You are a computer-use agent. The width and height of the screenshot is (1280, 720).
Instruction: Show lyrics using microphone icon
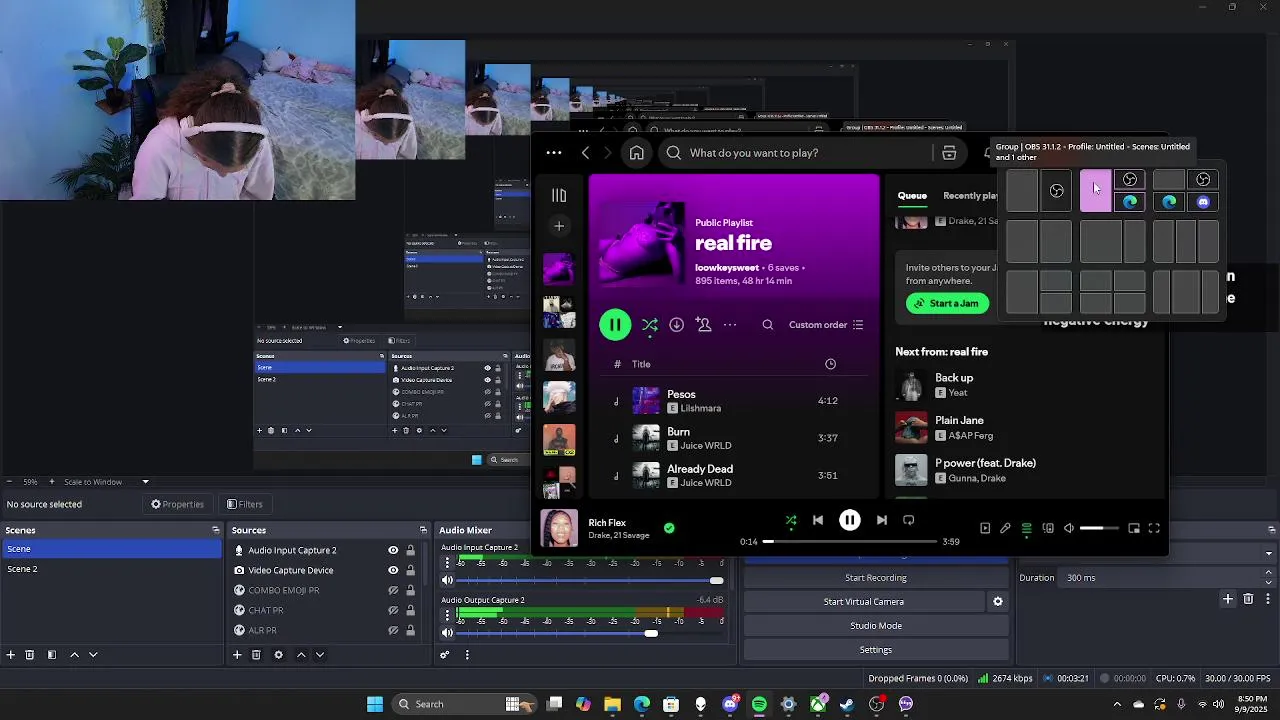(1006, 528)
